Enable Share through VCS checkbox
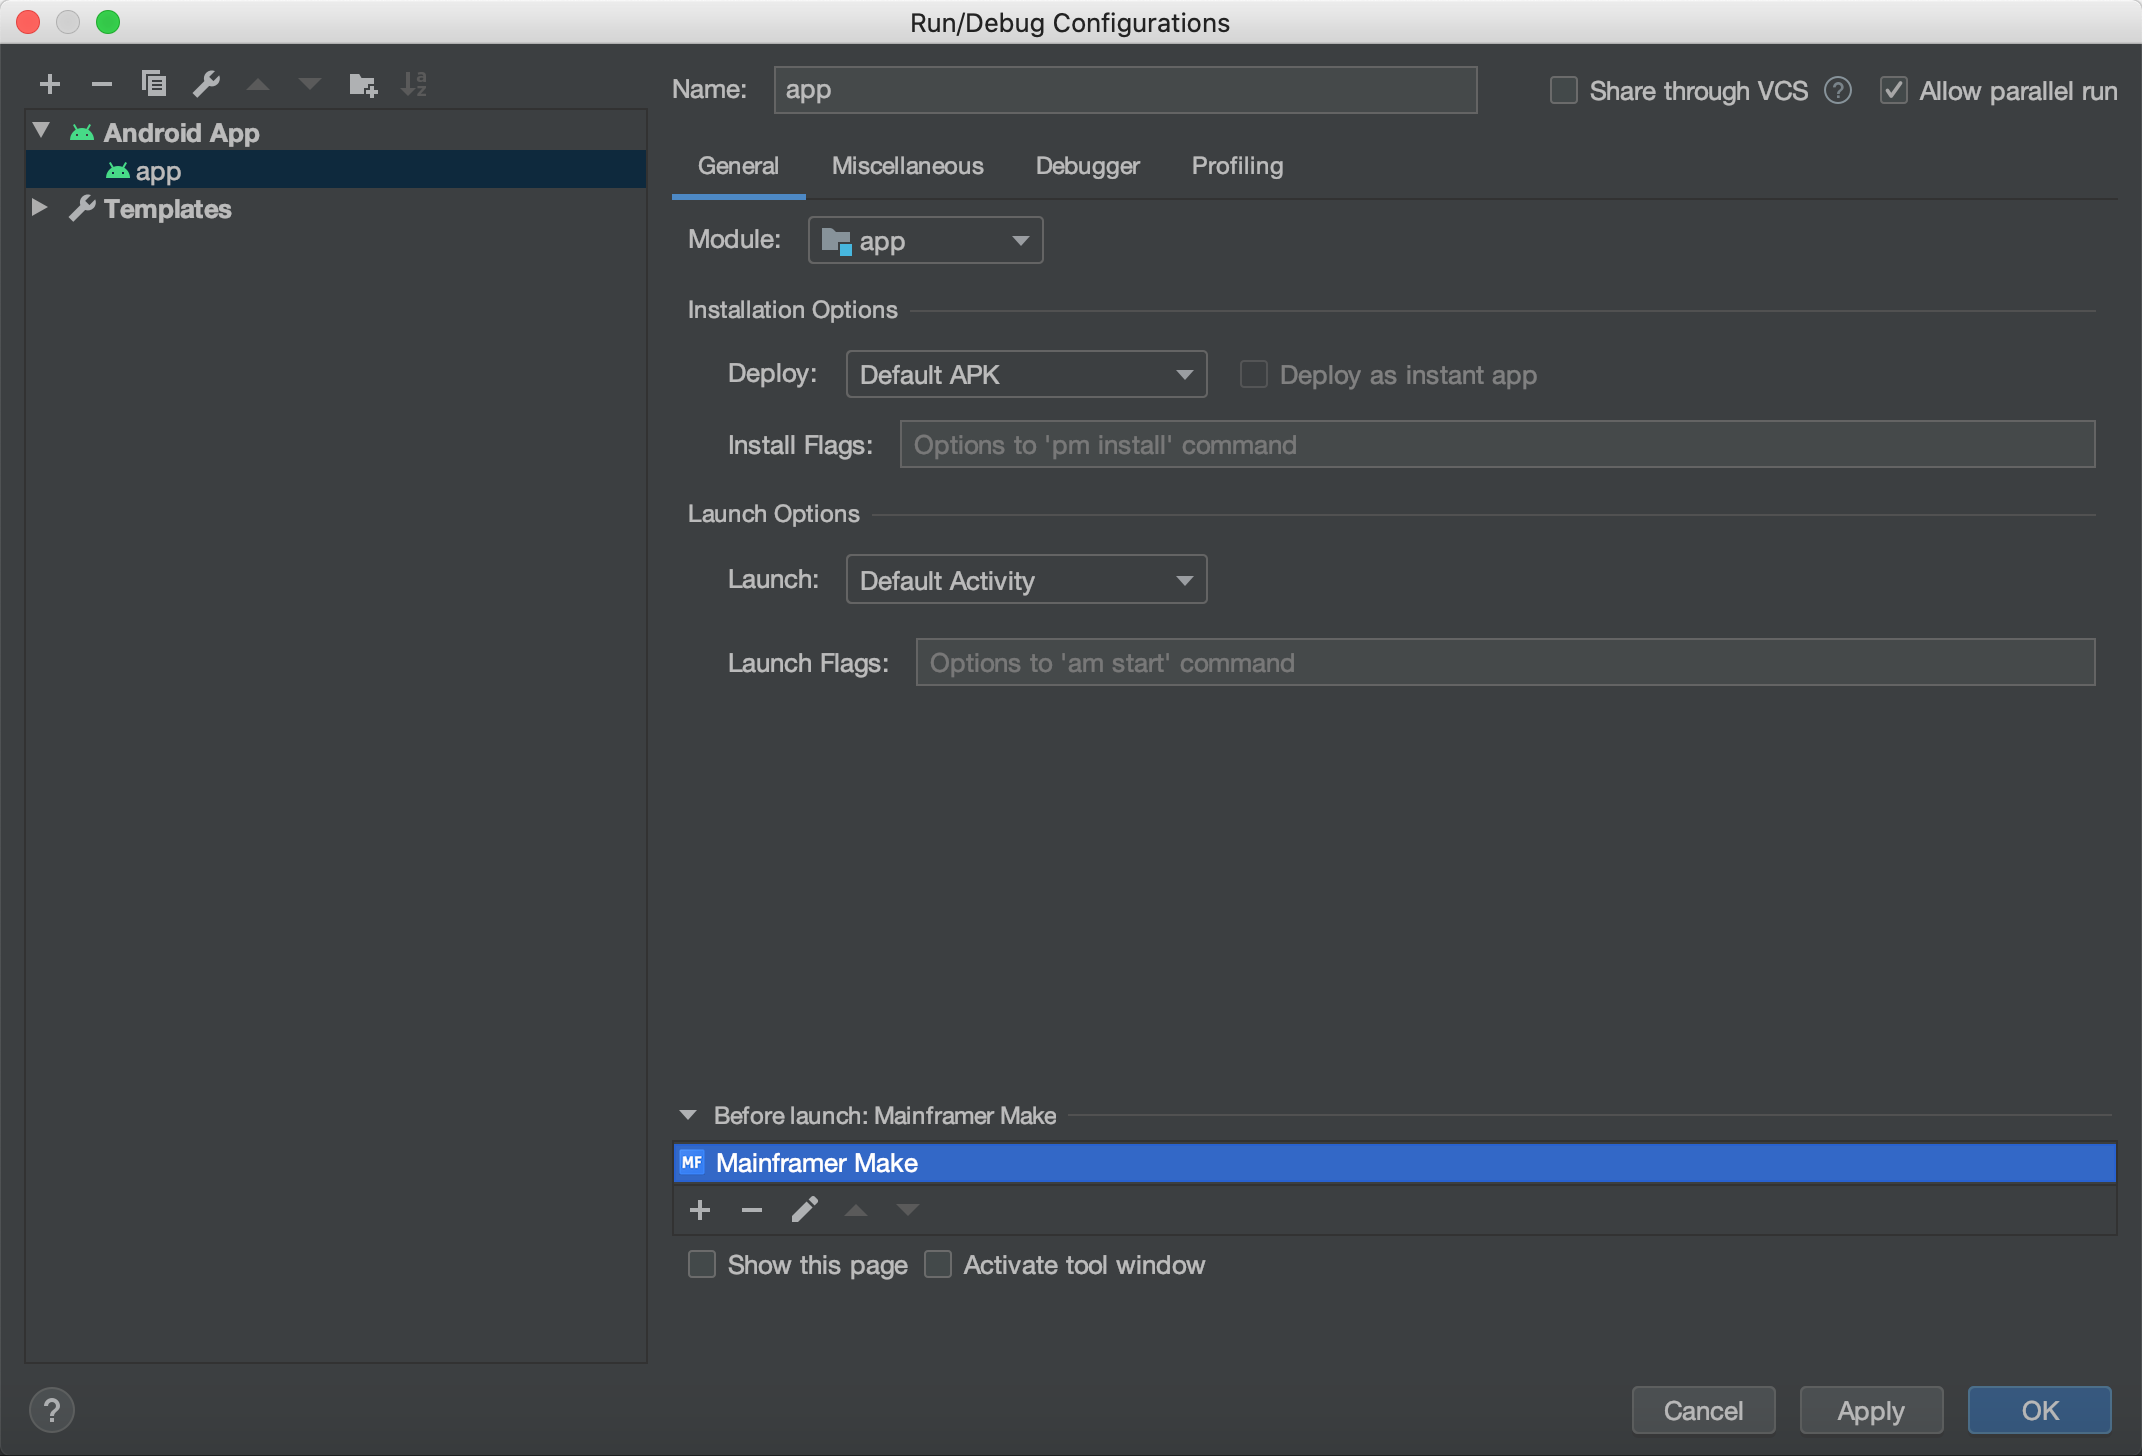Image resolution: width=2142 pixels, height=1456 pixels. tap(1563, 91)
